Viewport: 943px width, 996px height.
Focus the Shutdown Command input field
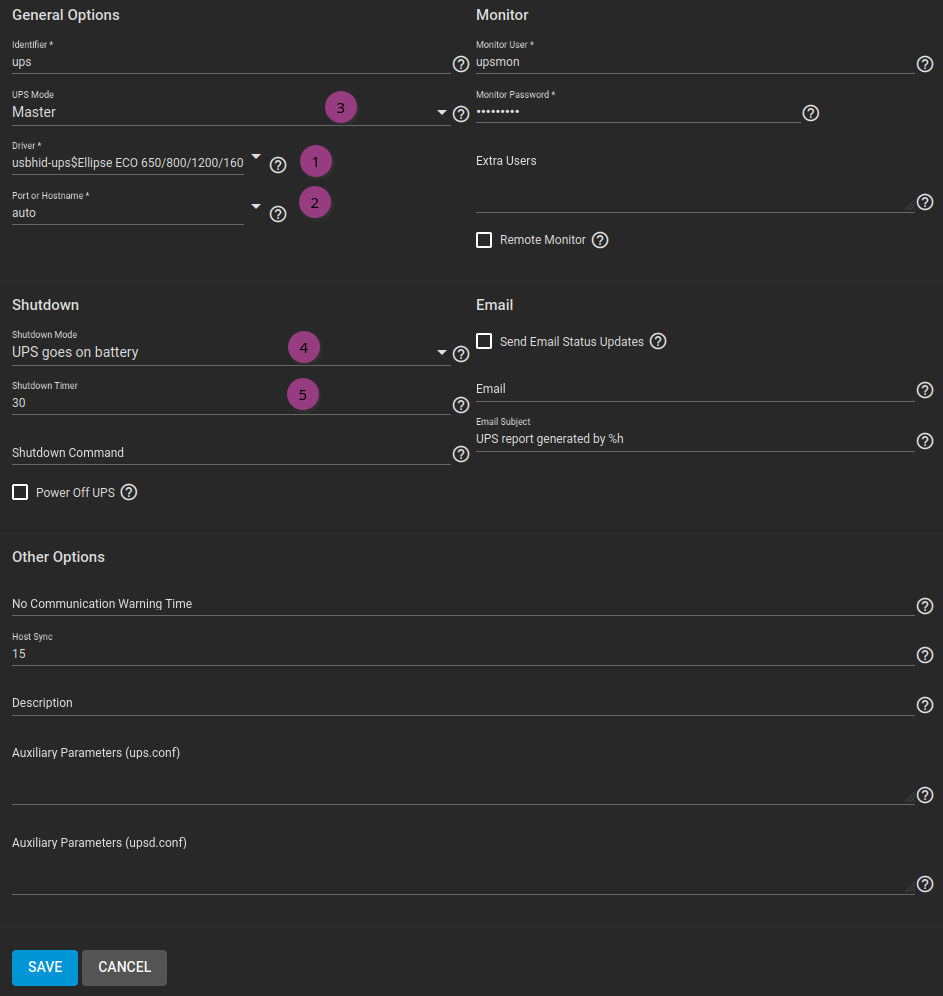point(231,453)
